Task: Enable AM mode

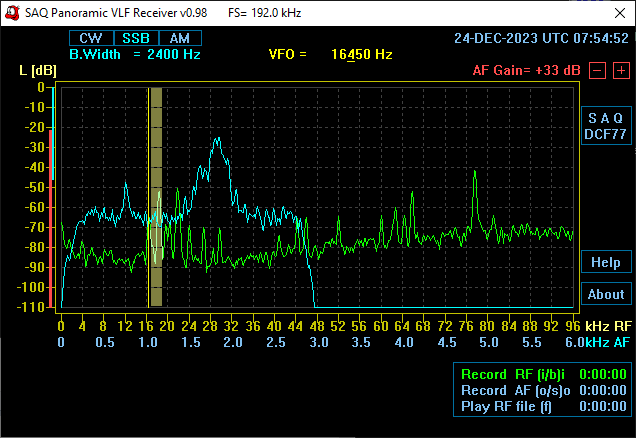Action: click(x=179, y=38)
